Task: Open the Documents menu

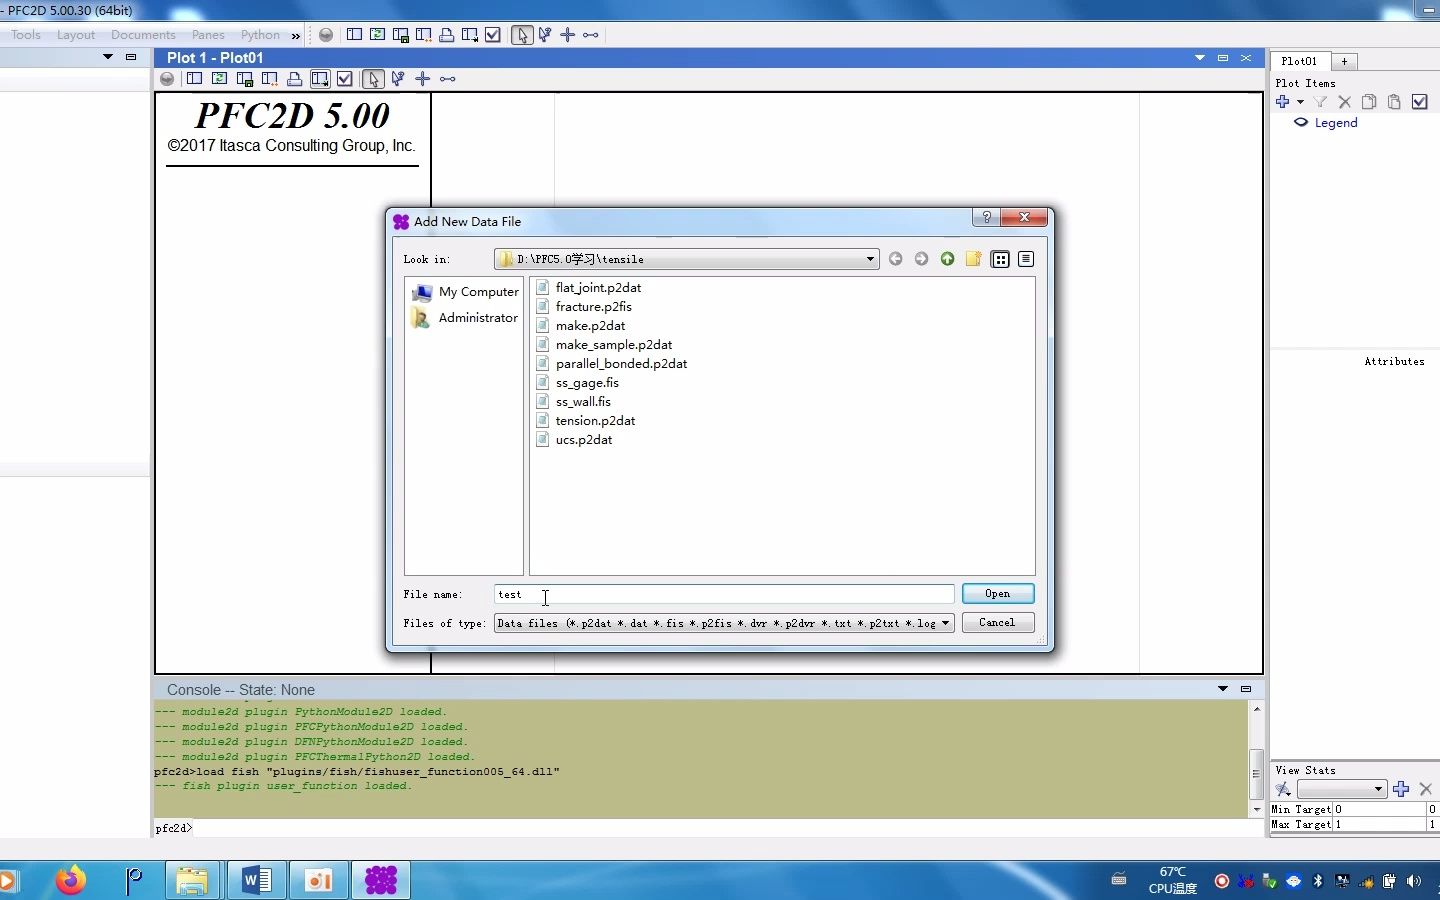Action: click(143, 35)
